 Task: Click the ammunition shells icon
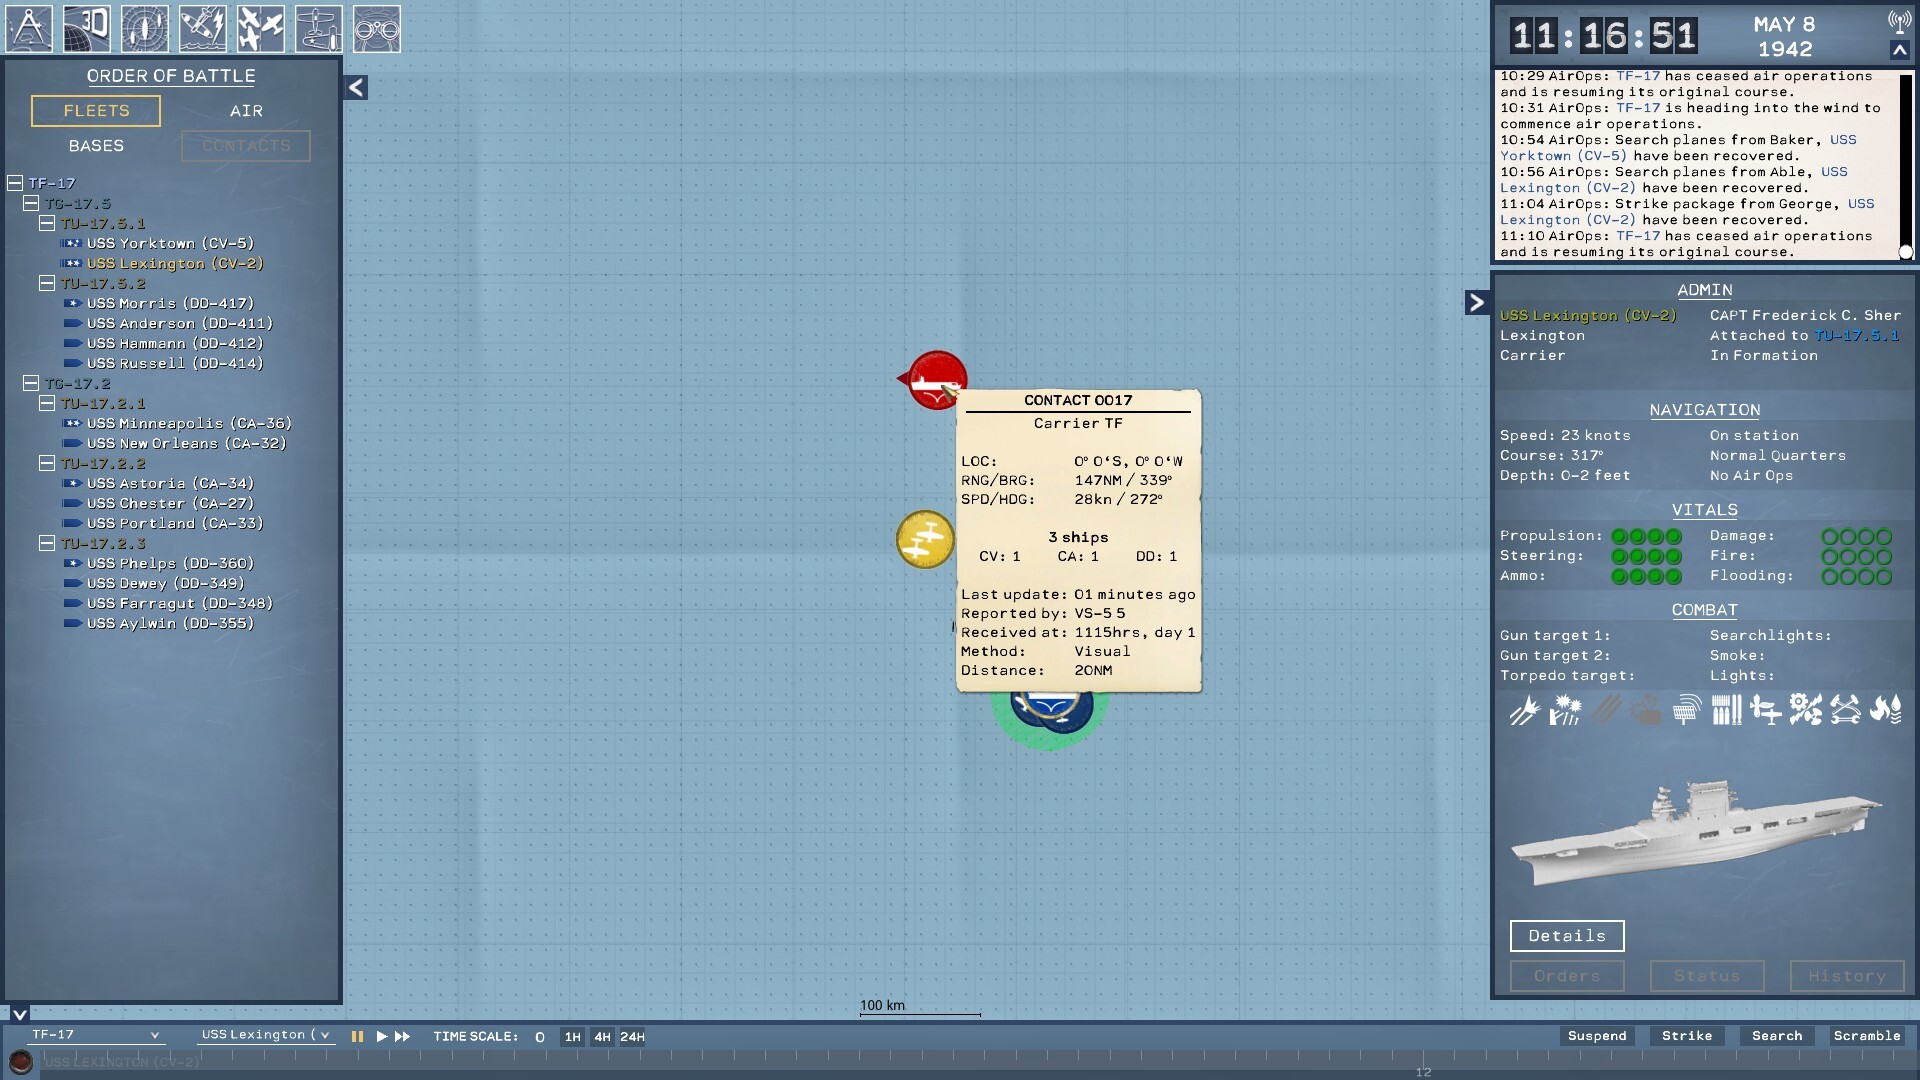[1726, 710]
